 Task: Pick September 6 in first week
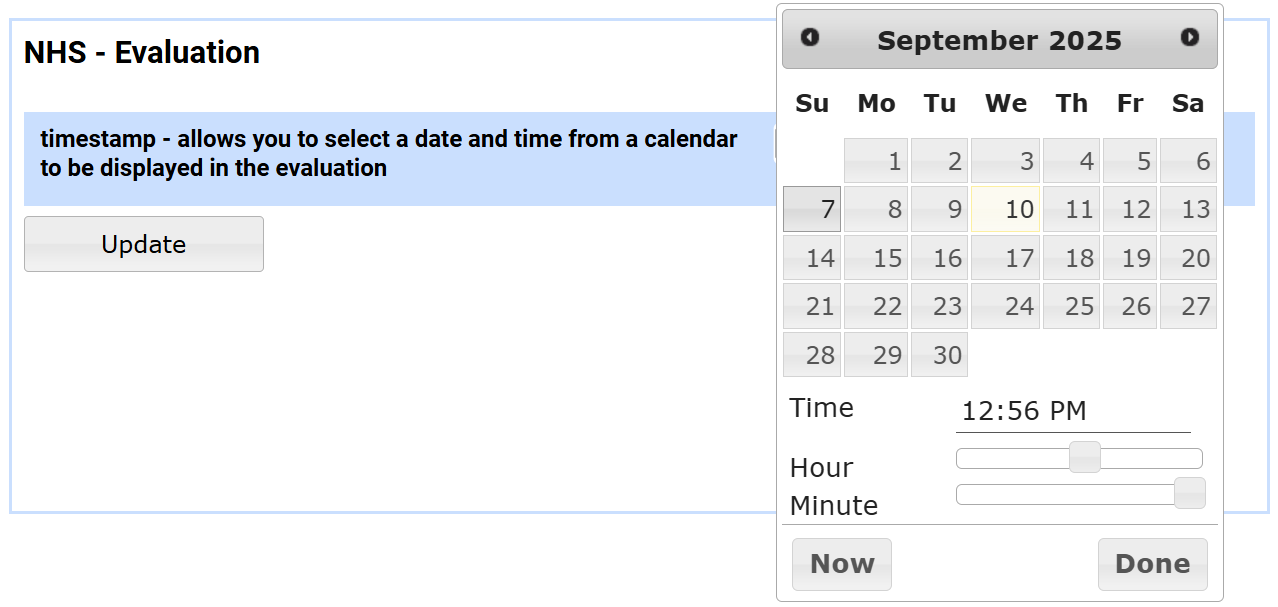click(1188, 161)
